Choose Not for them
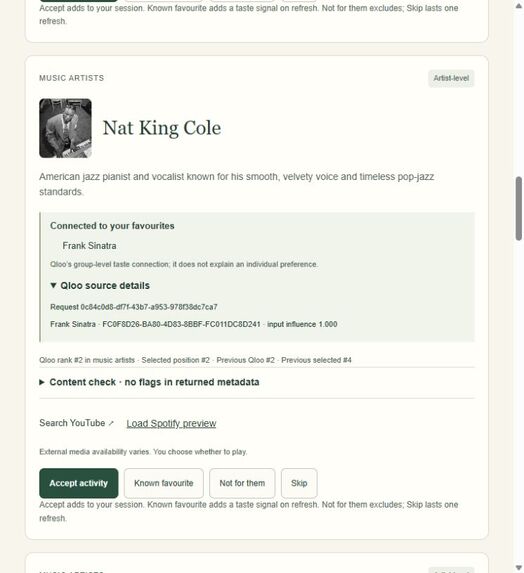This screenshot has height=573, width=524. [242, 483]
